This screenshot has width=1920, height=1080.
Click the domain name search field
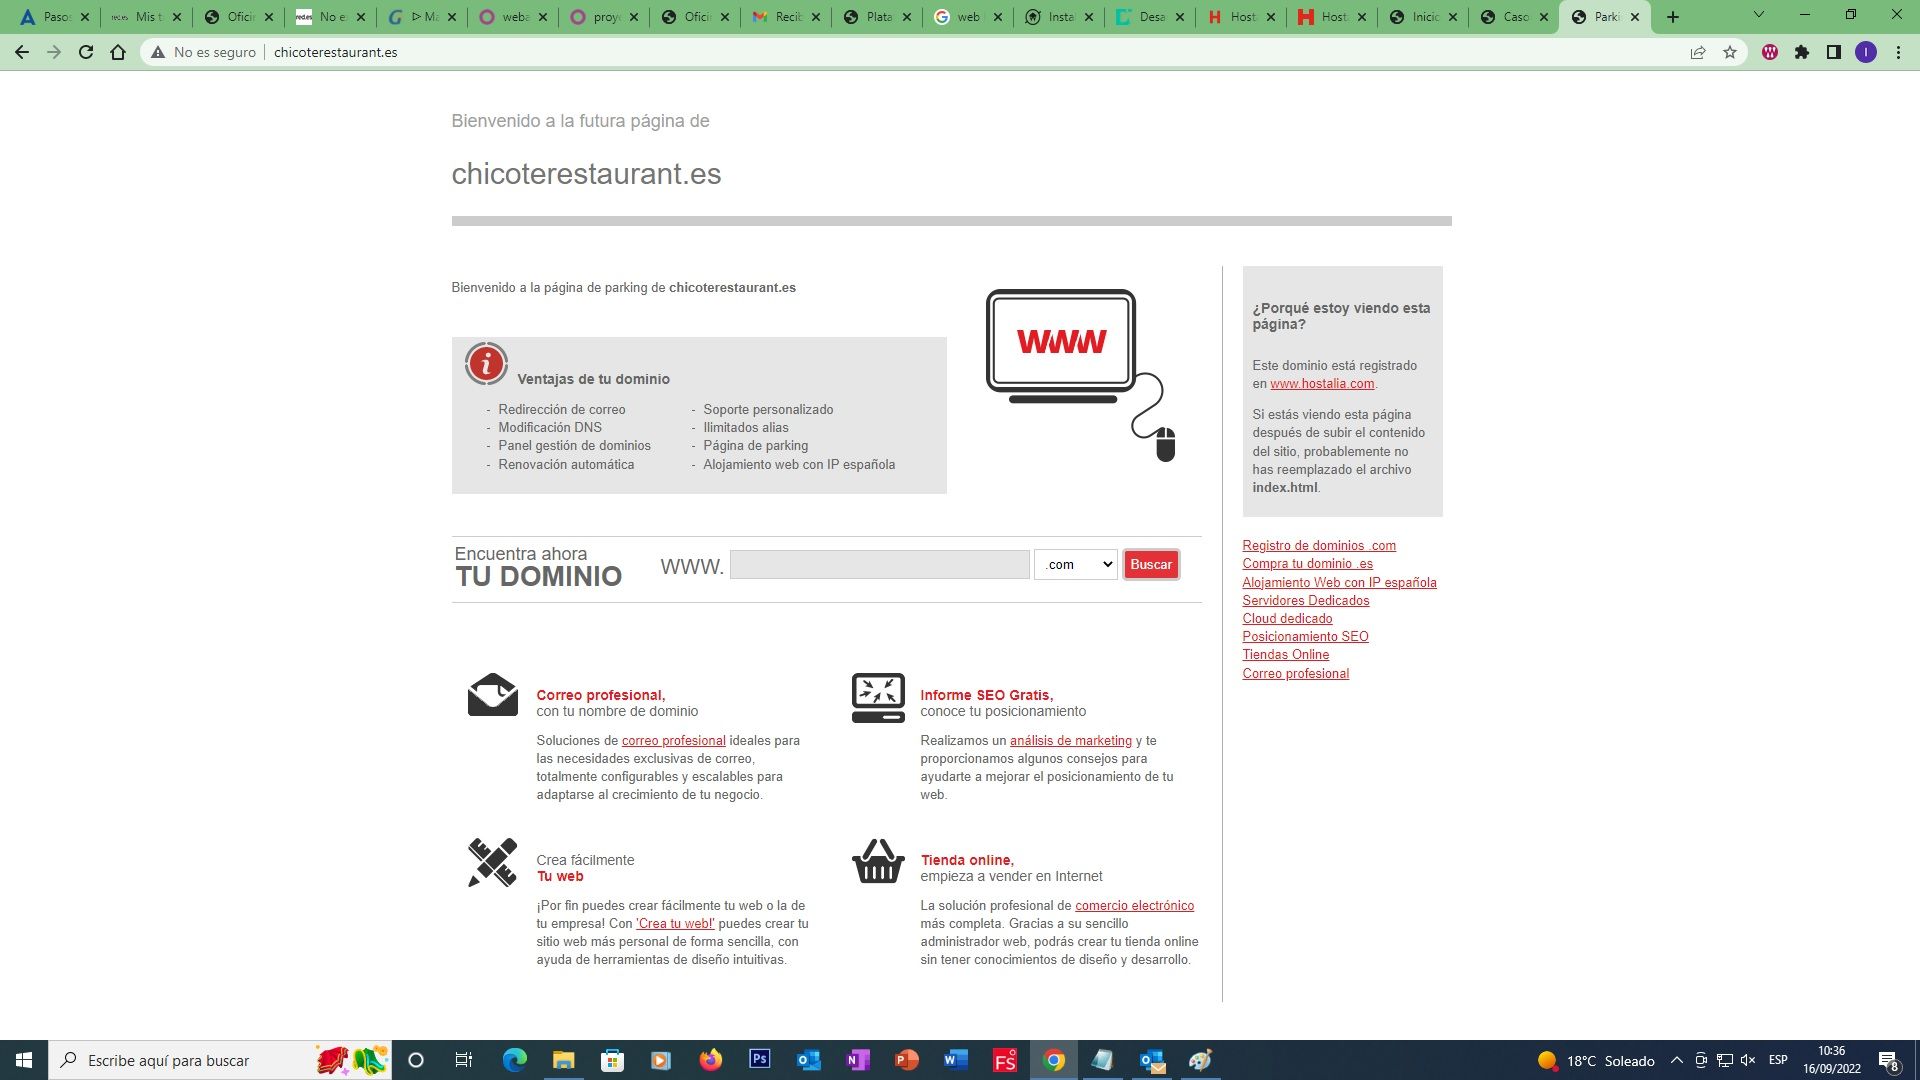tap(879, 565)
